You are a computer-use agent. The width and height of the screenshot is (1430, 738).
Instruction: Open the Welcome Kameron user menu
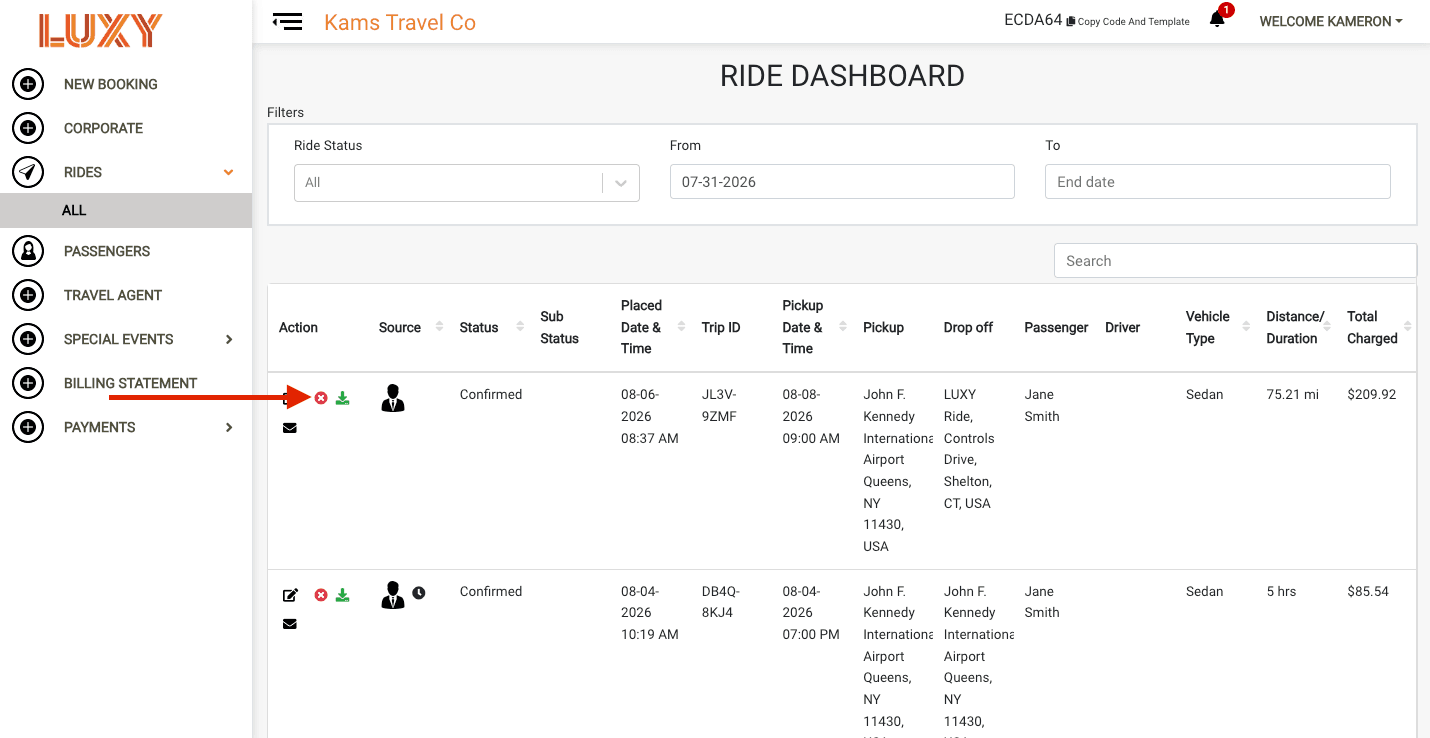(x=1330, y=21)
